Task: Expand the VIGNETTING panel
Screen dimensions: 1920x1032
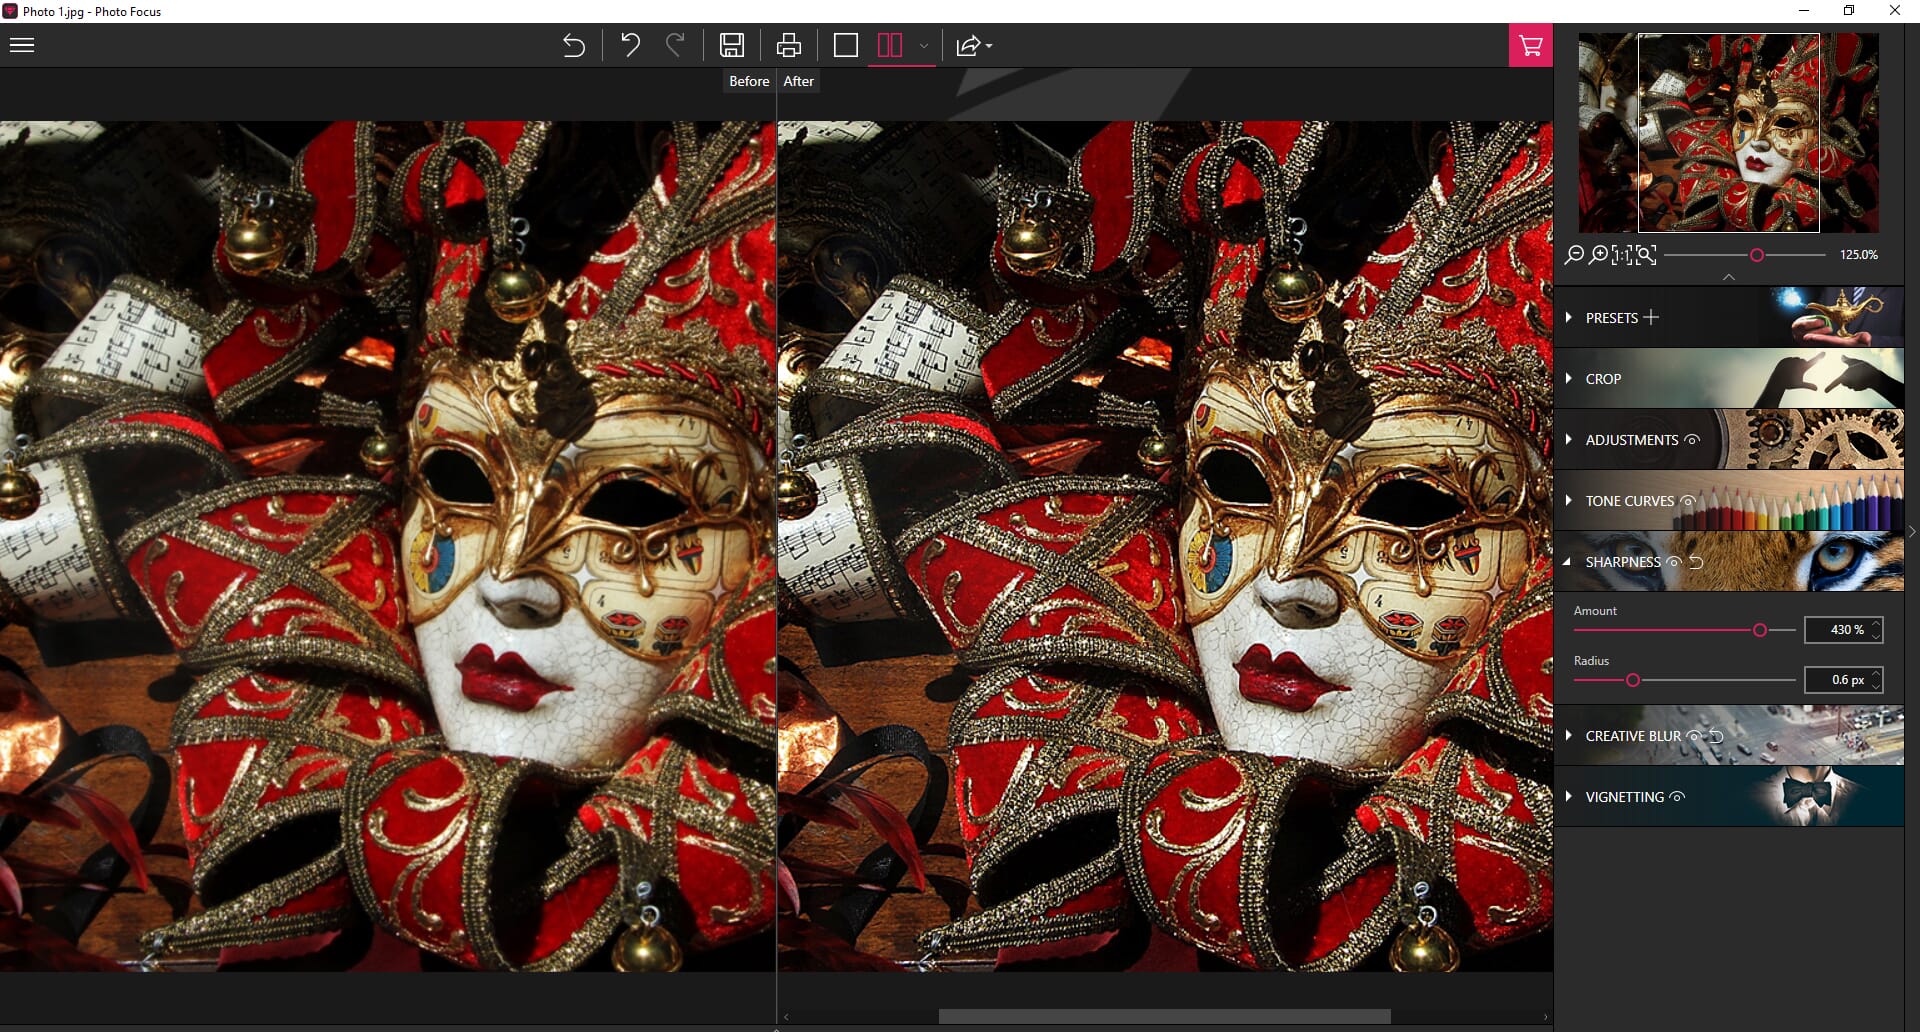Action: pos(1569,796)
